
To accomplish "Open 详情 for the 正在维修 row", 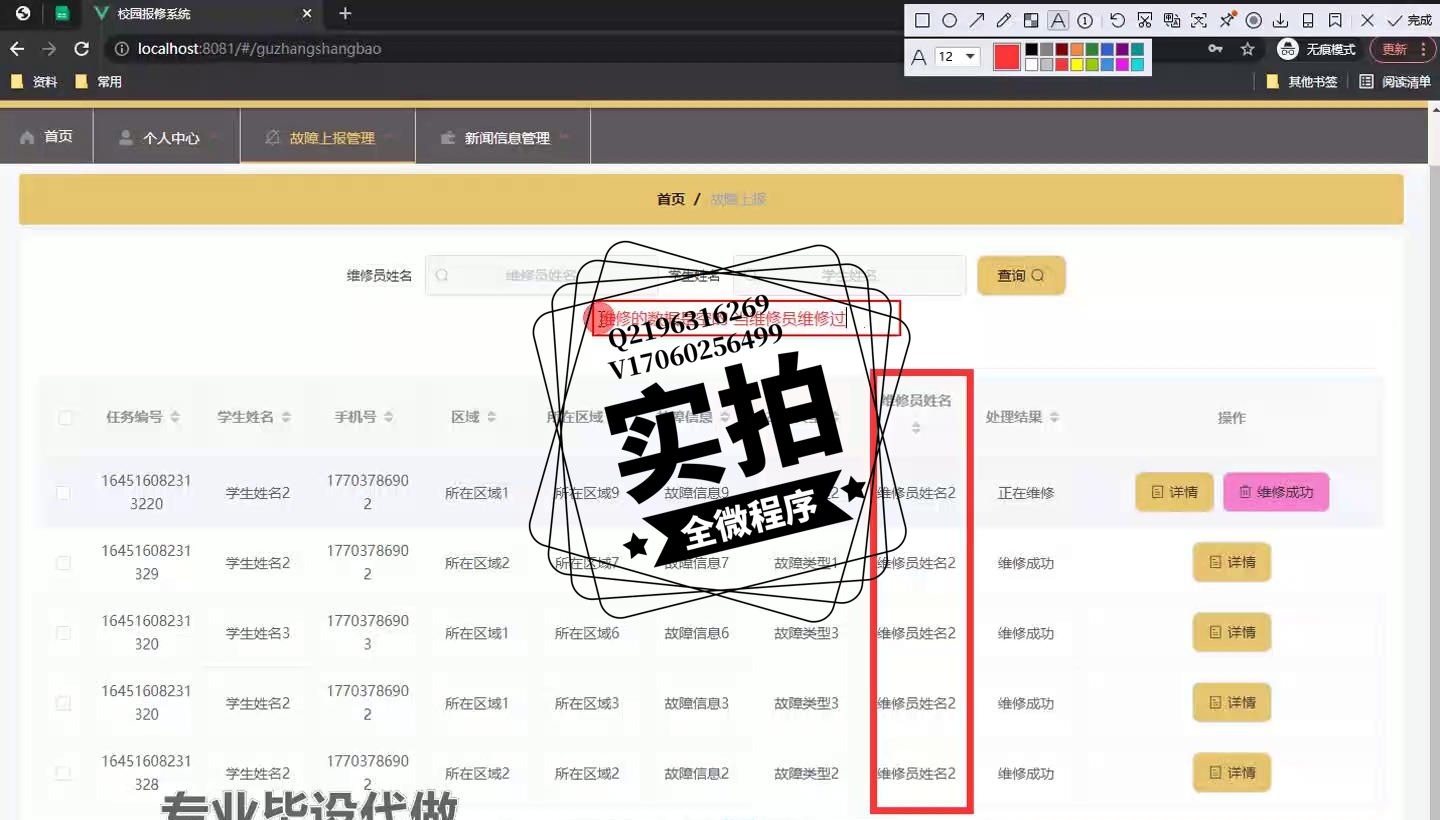I will [x=1174, y=492].
